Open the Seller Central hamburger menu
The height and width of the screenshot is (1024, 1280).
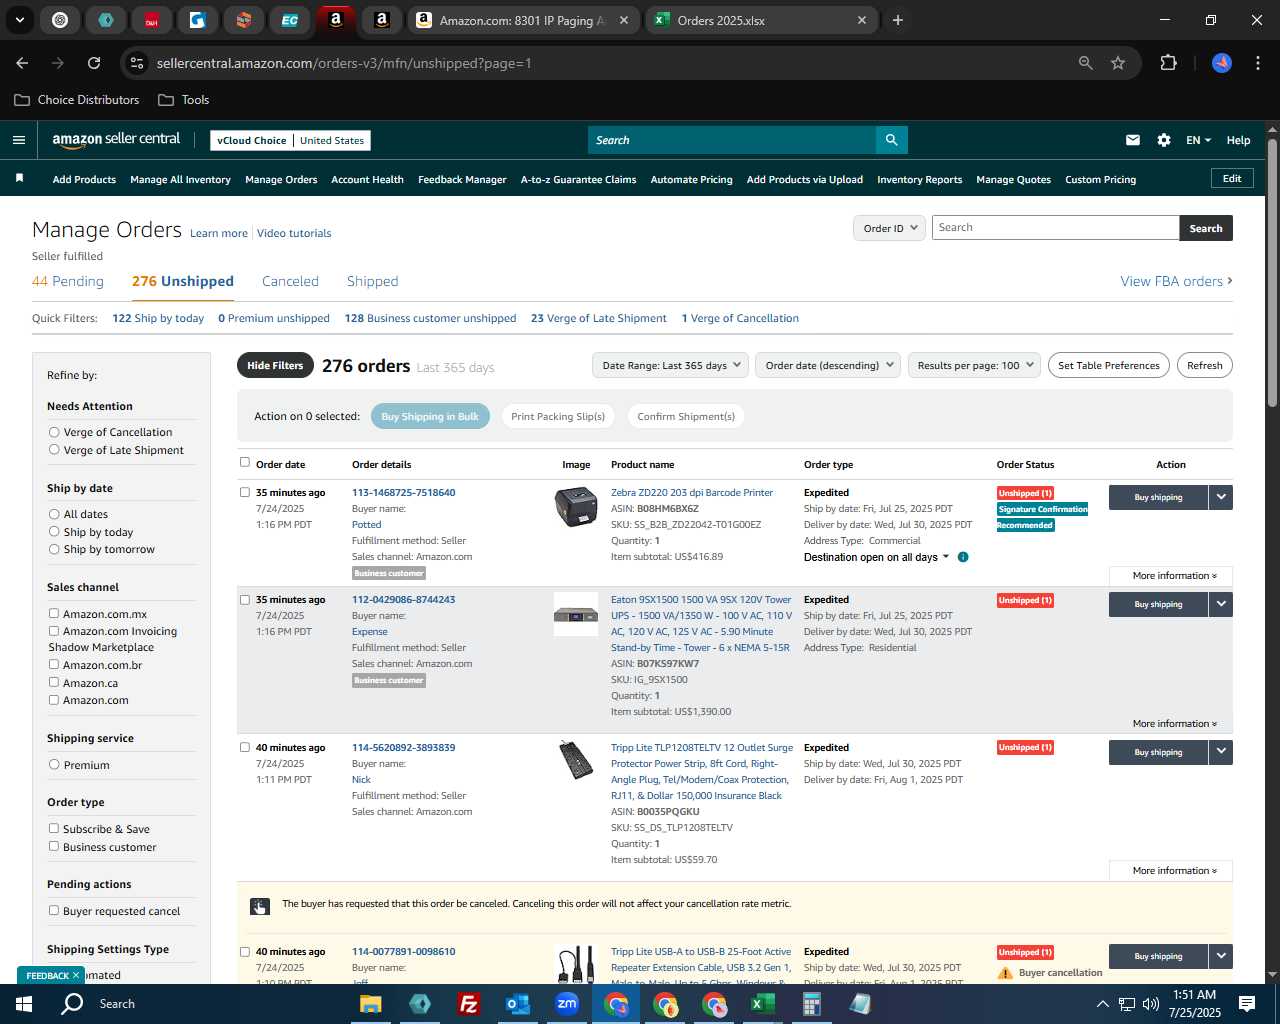click(x=18, y=140)
